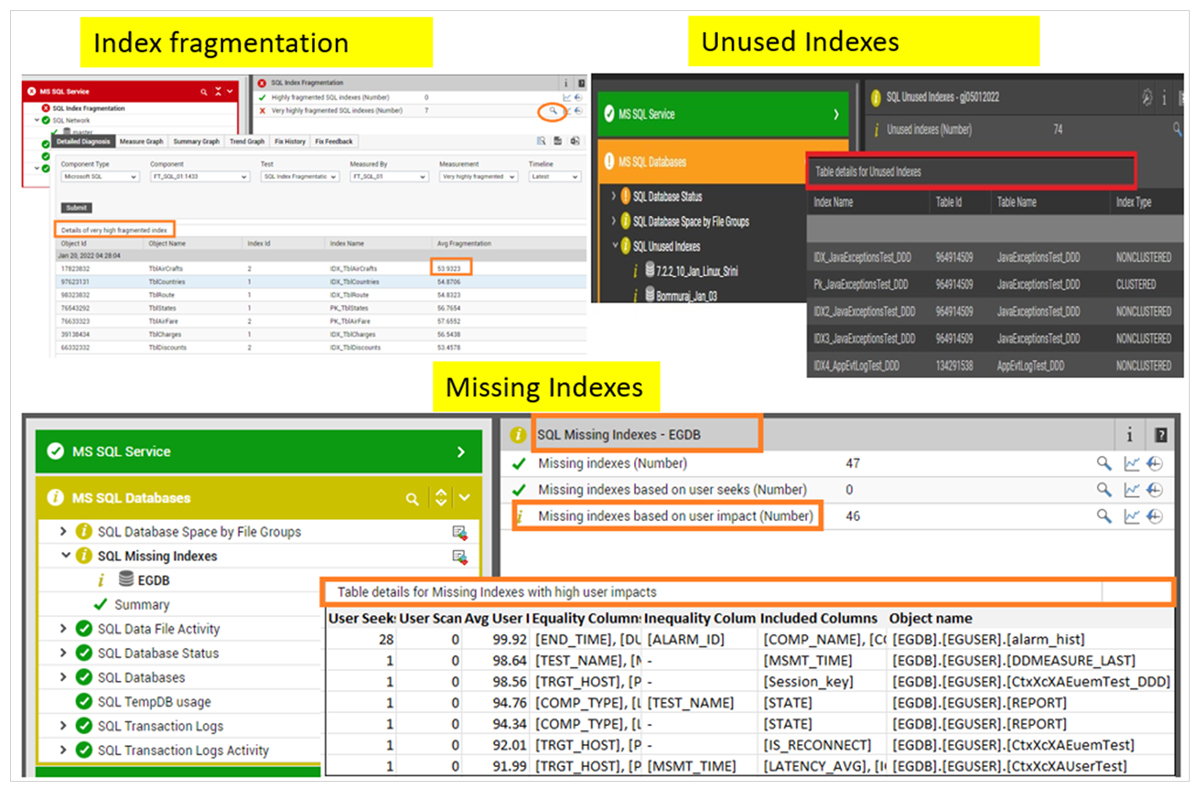Open Component dropdown showing FT_SQL_01:1433
The height and width of the screenshot is (792, 1200).
[x=199, y=176]
